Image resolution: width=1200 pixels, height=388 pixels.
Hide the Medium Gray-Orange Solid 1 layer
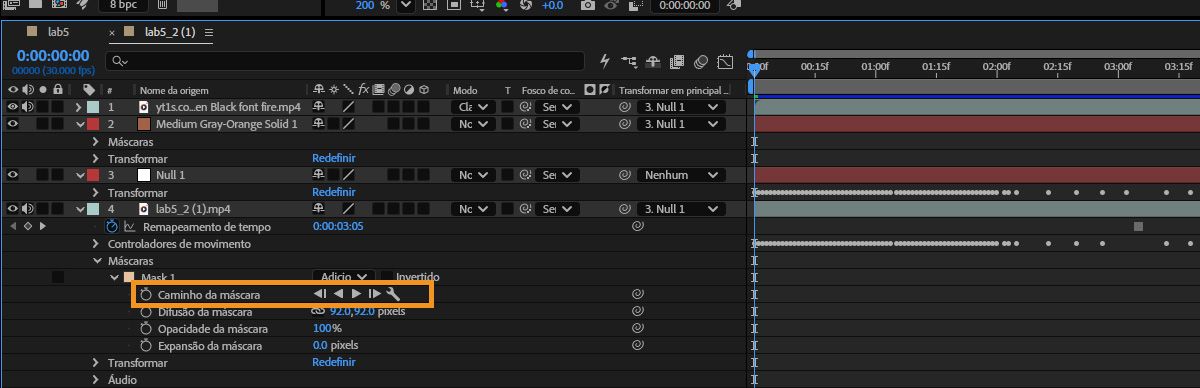pyautogui.click(x=13, y=124)
